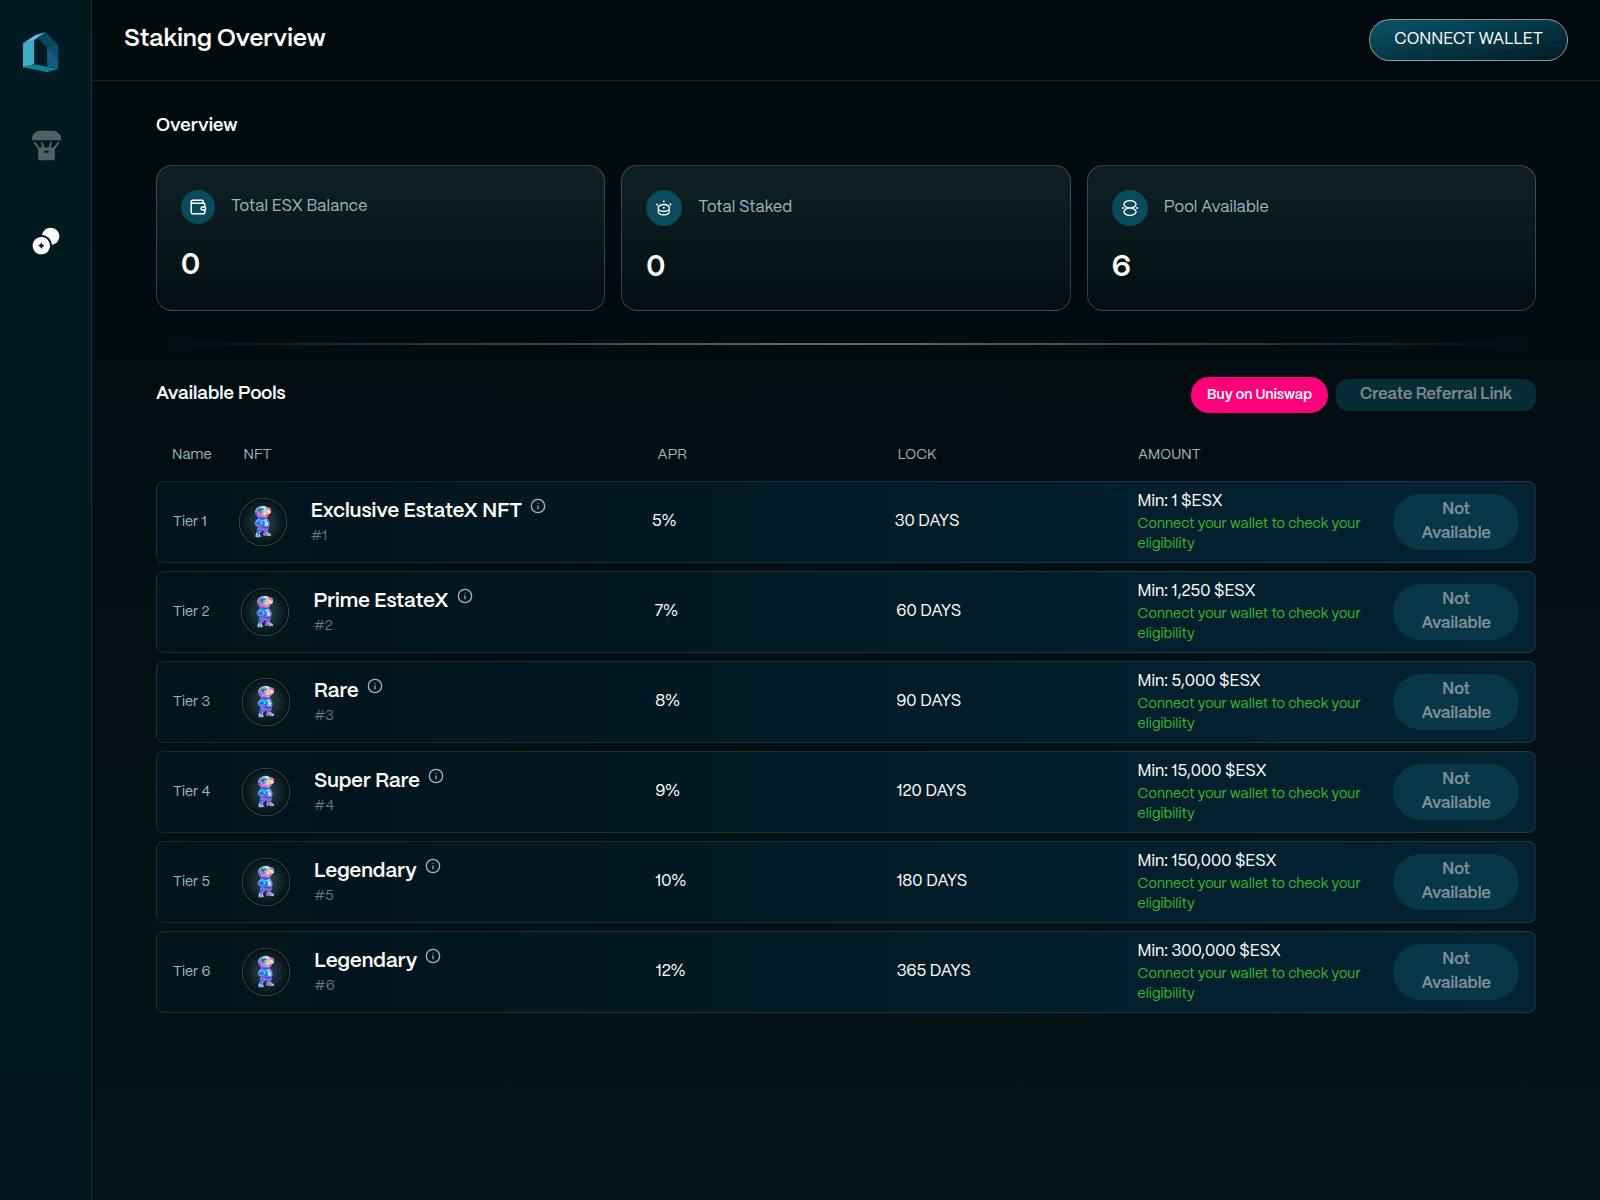Click the 120 DAYS lock value
Viewport: 1600px width, 1200px height.
(x=931, y=790)
